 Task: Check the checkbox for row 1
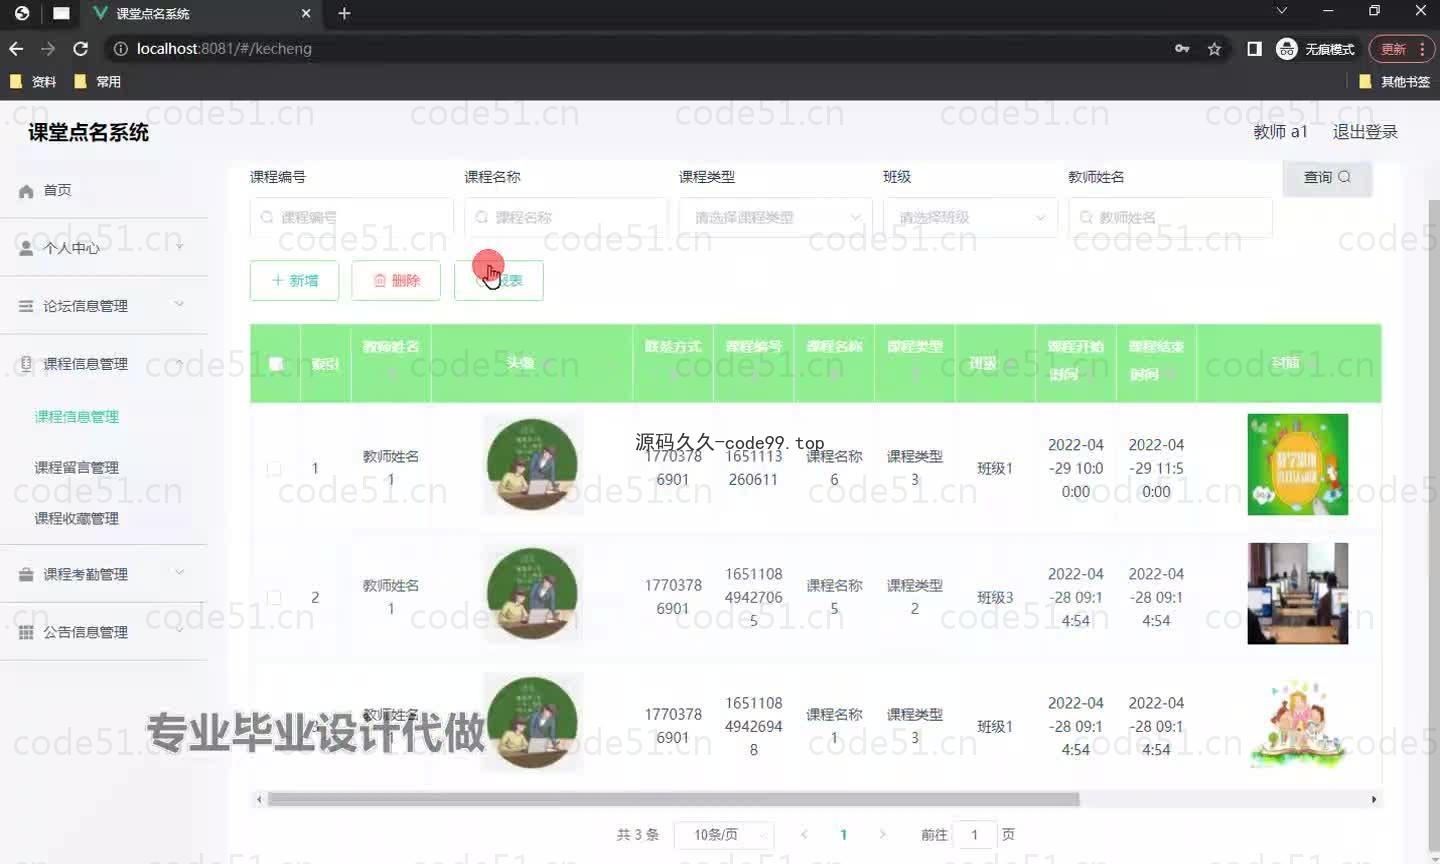(274, 468)
